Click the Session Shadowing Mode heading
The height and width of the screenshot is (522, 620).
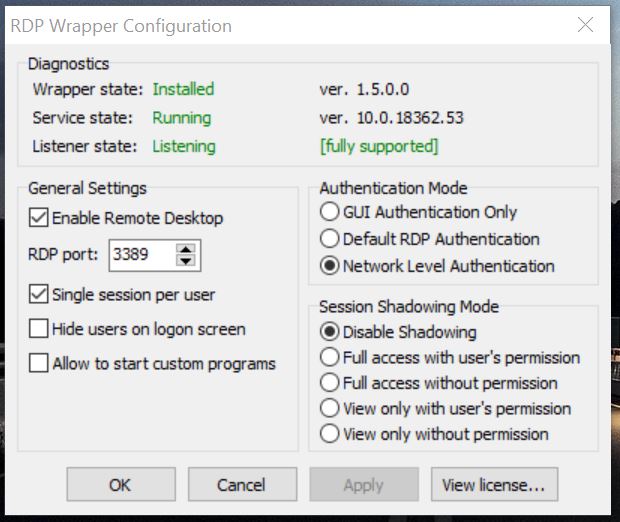409,307
